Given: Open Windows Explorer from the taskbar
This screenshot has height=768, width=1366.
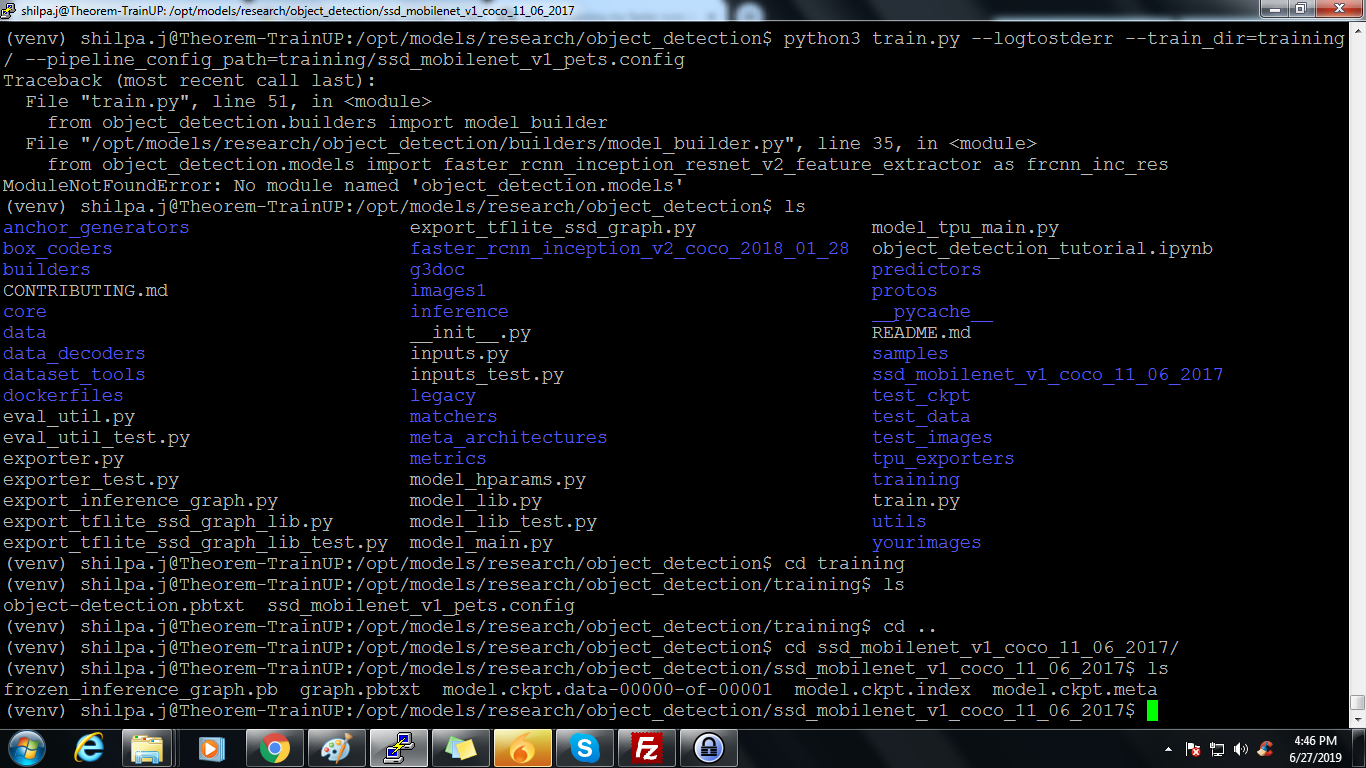Looking at the screenshot, I should [149, 747].
